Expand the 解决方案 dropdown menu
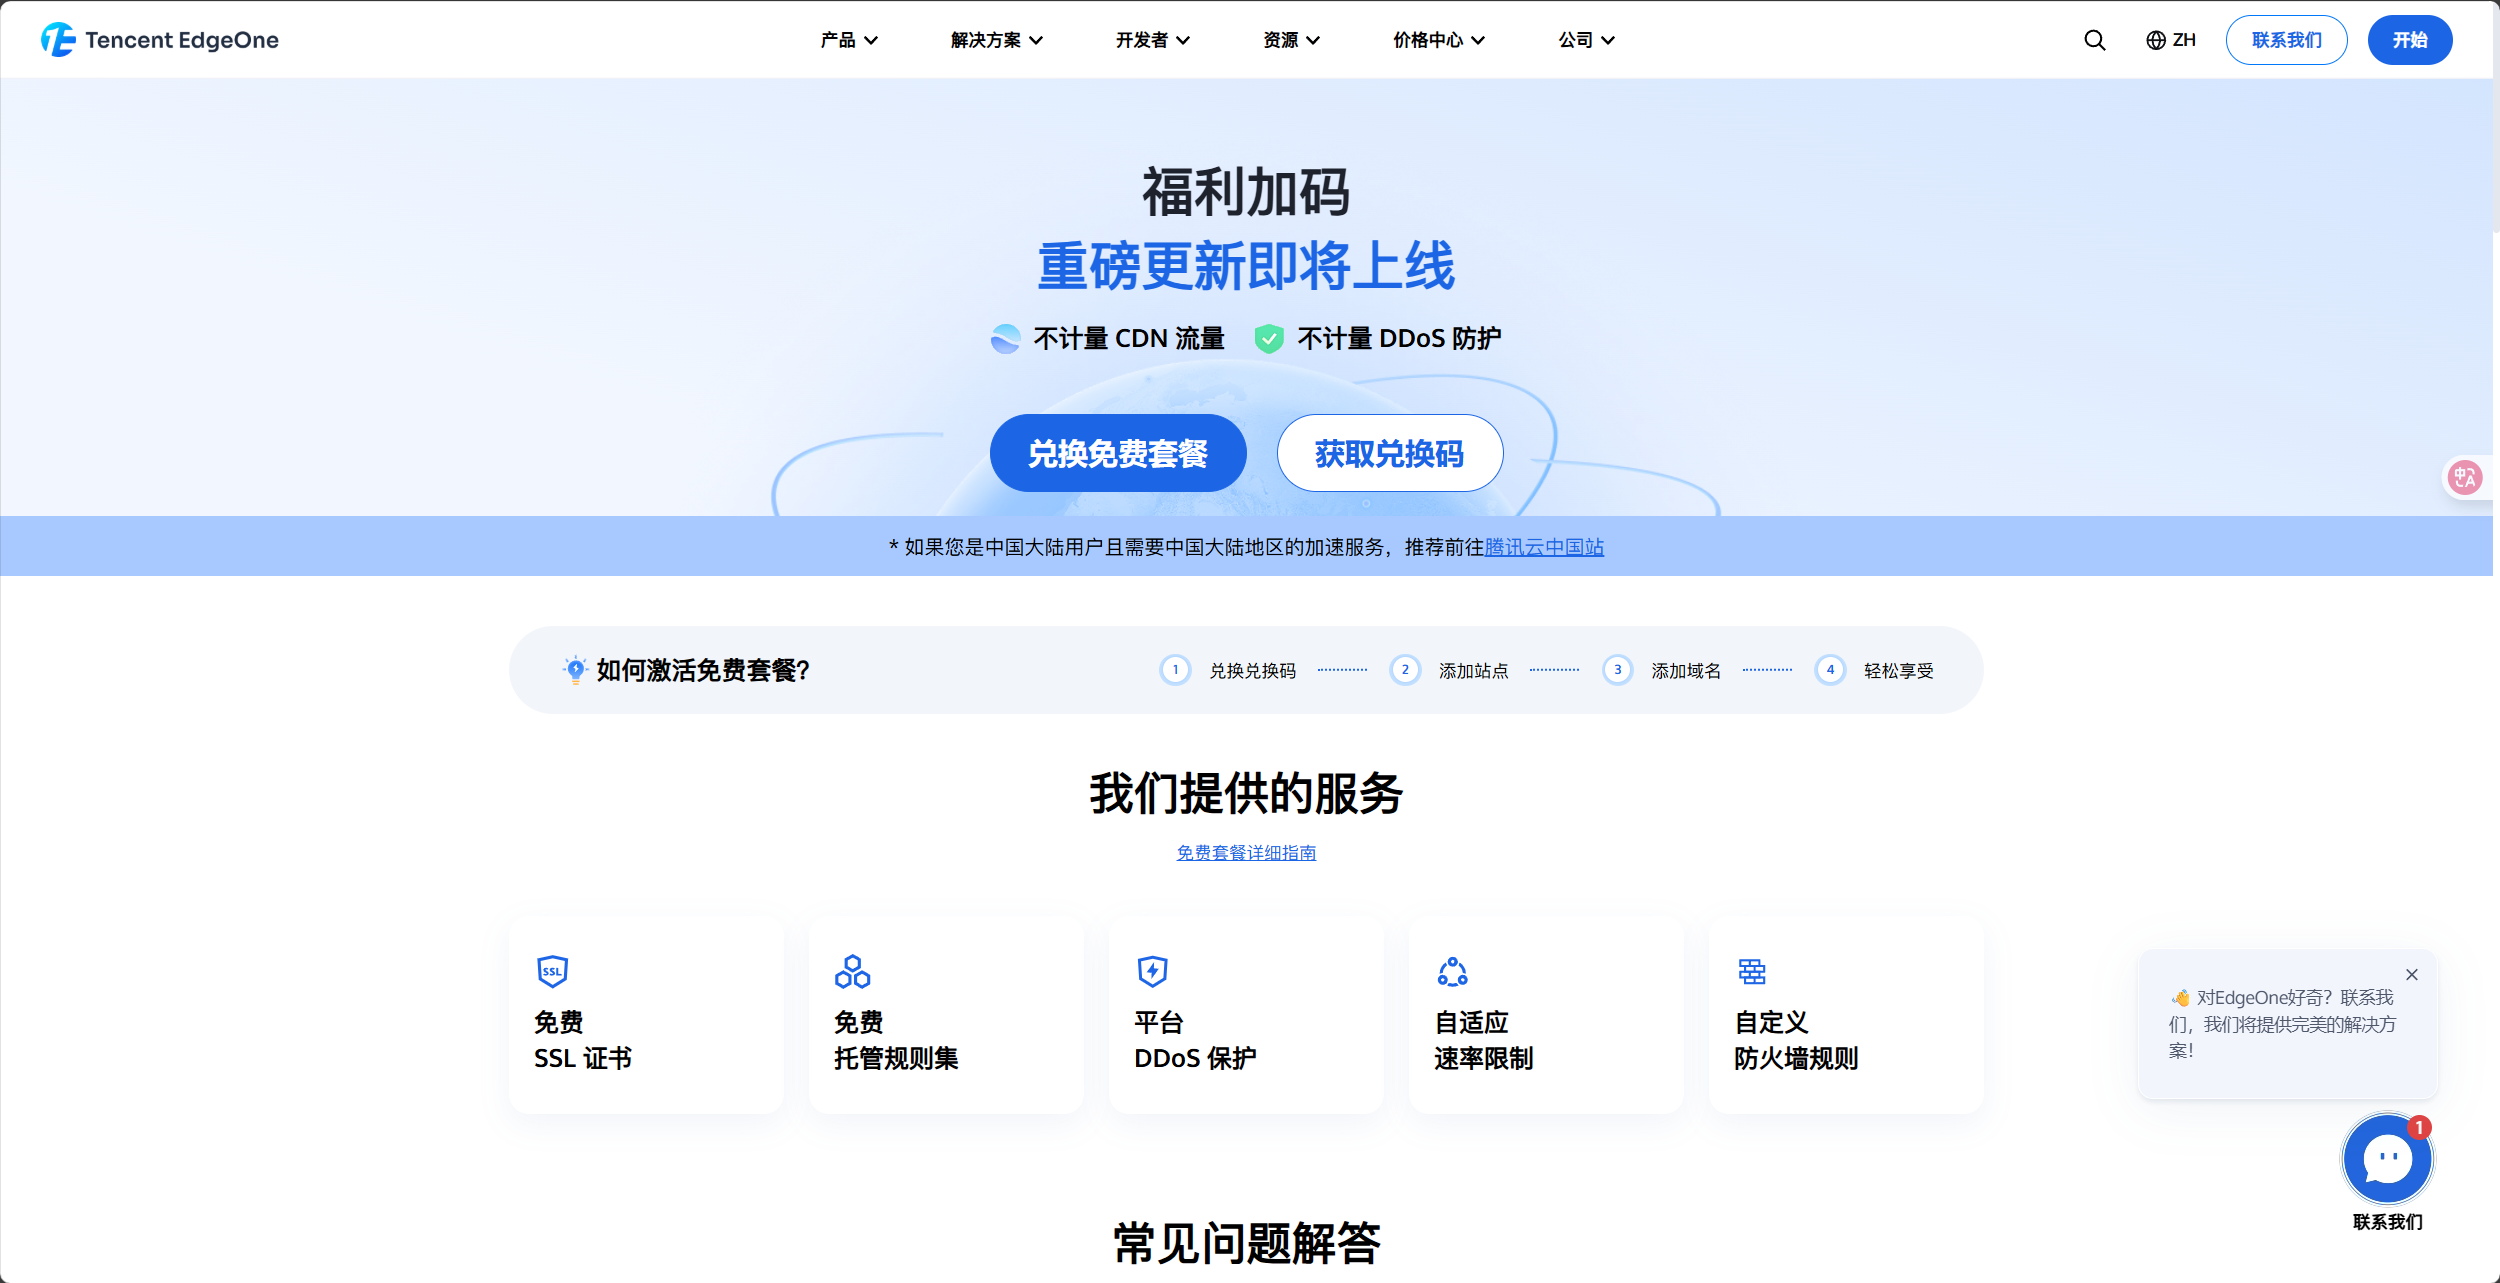Image resolution: width=2500 pixels, height=1283 pixels. pos(996,40)
